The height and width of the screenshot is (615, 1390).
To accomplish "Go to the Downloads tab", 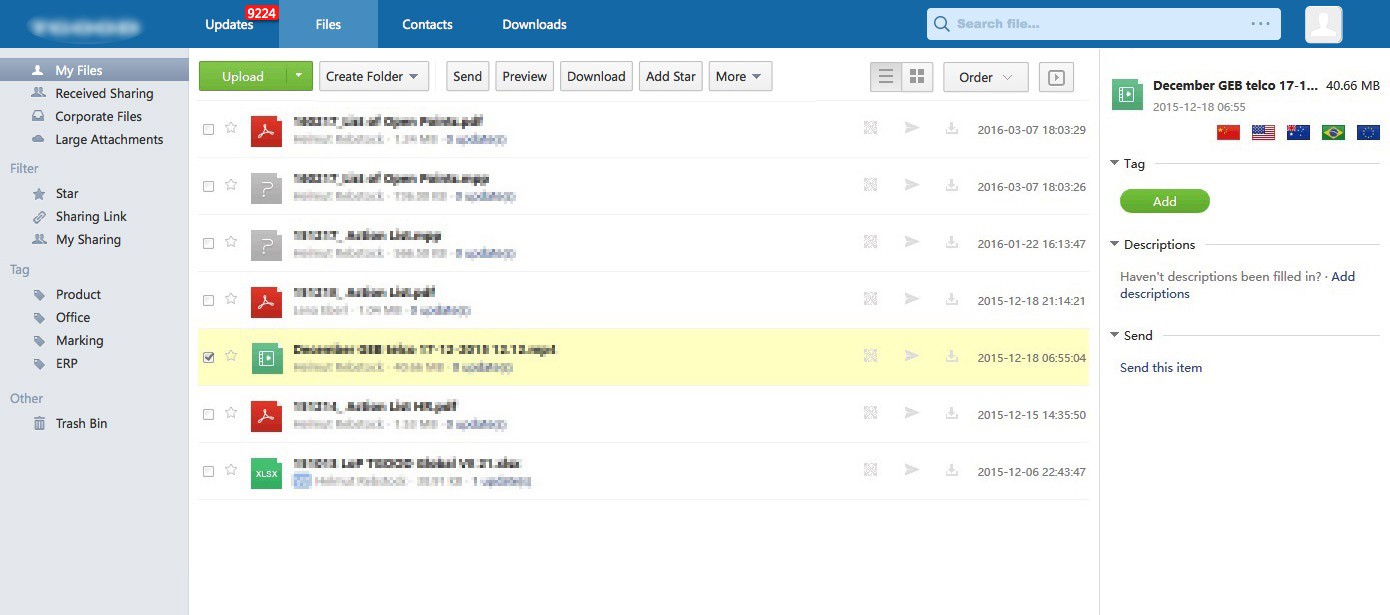I will tap(534, 24).
